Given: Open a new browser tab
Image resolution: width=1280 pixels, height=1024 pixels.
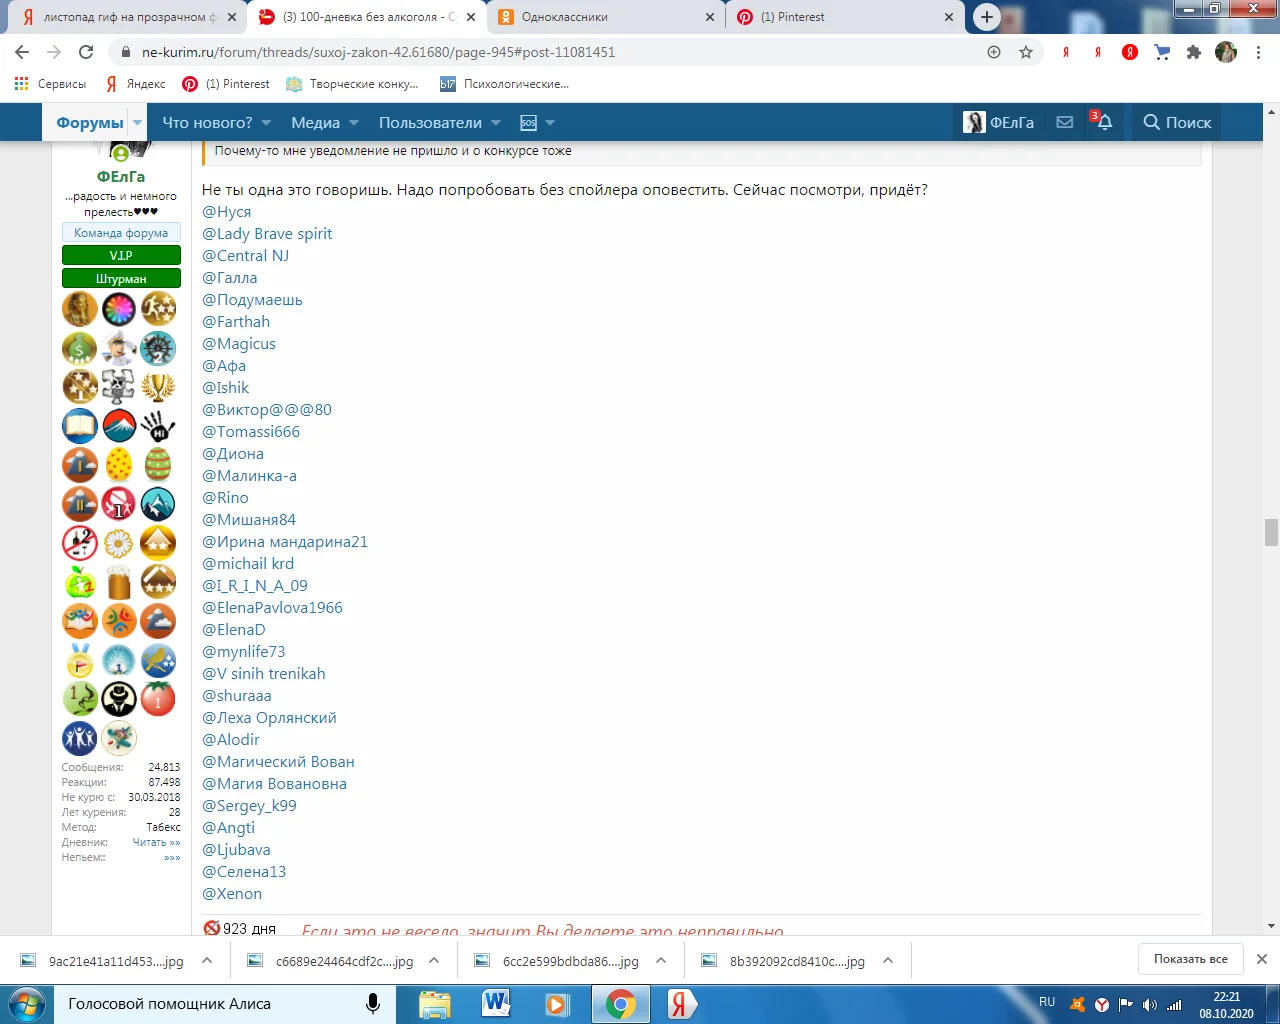Looking at the screenshot, I should click(987, 17).
